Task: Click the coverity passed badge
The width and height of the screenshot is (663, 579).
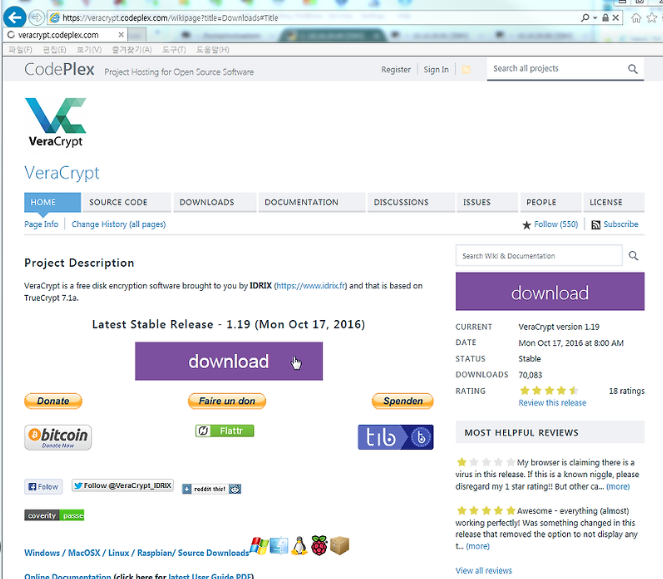Action: tap(54, 515)
